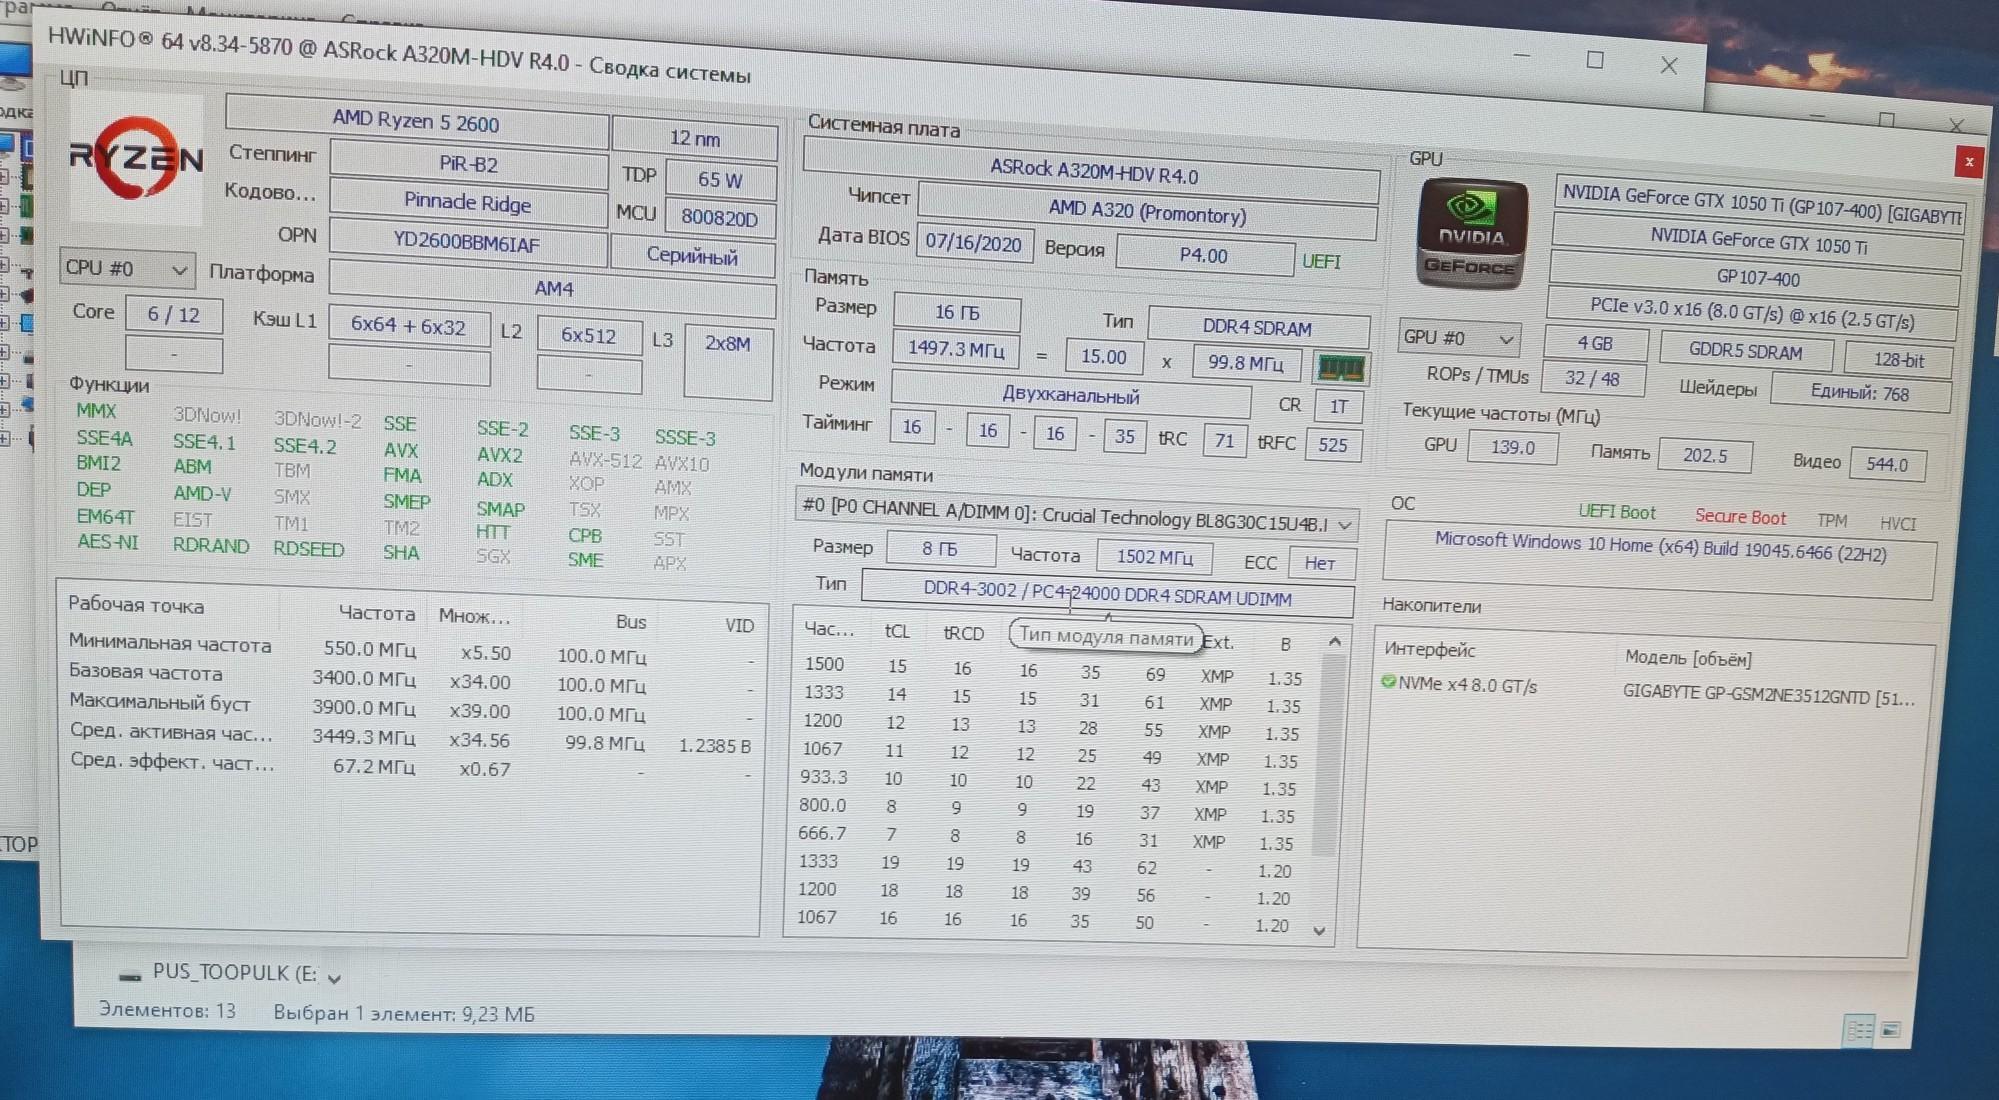Click the L1 cache value 6x64 + 6x32

[x=408, y=326]
